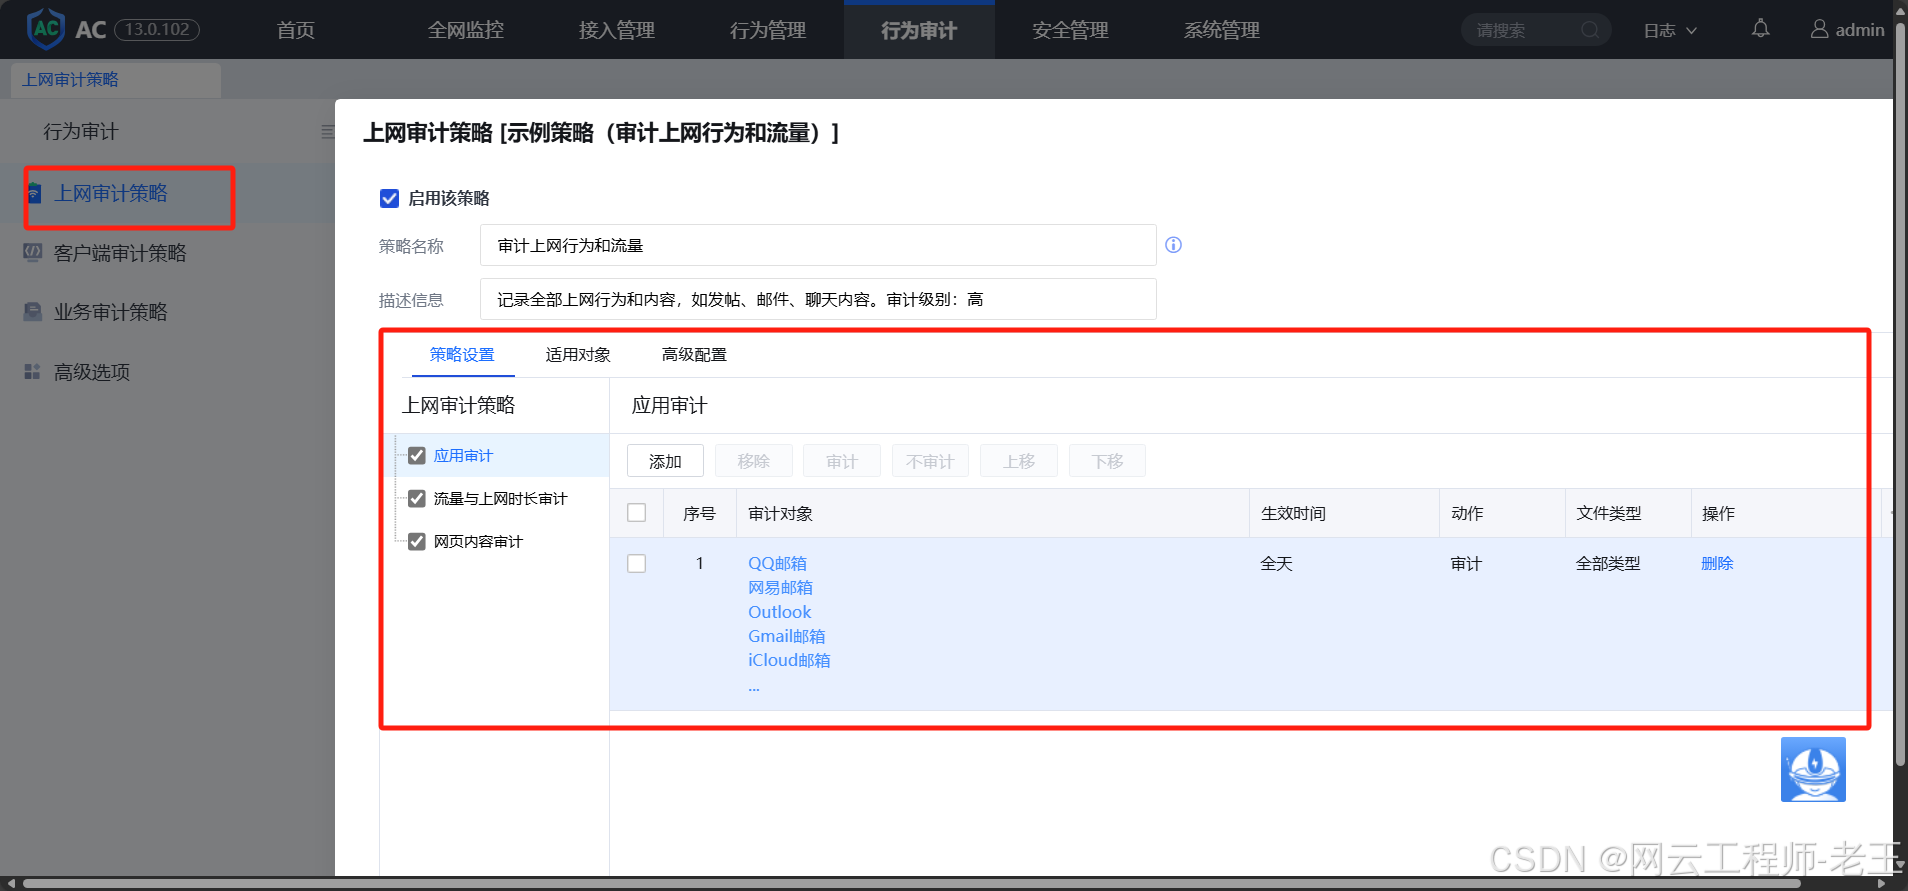Open the Outlook link
Screen dimensions: 1908x891
779,612
